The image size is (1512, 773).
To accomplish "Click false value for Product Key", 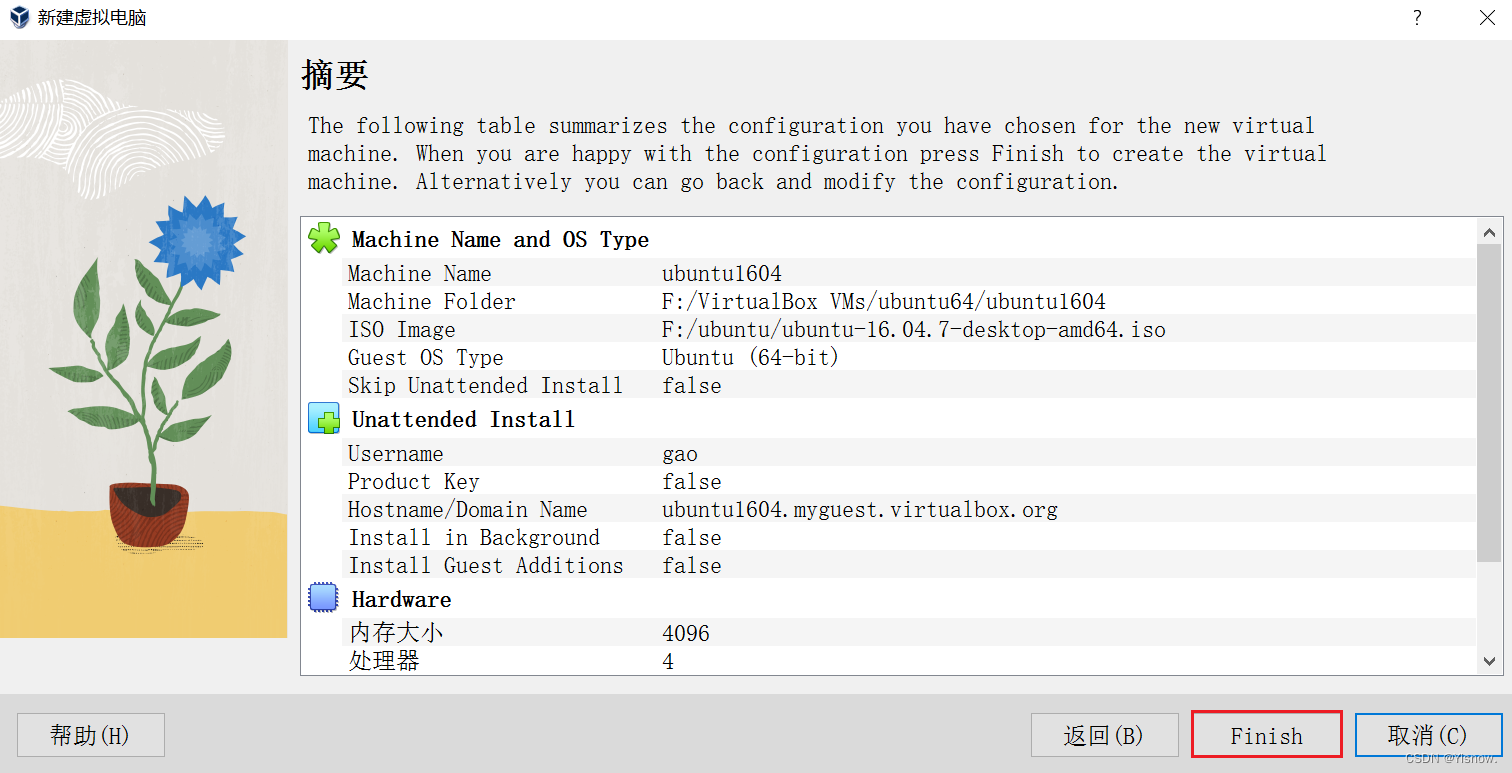I will [691, 482].
